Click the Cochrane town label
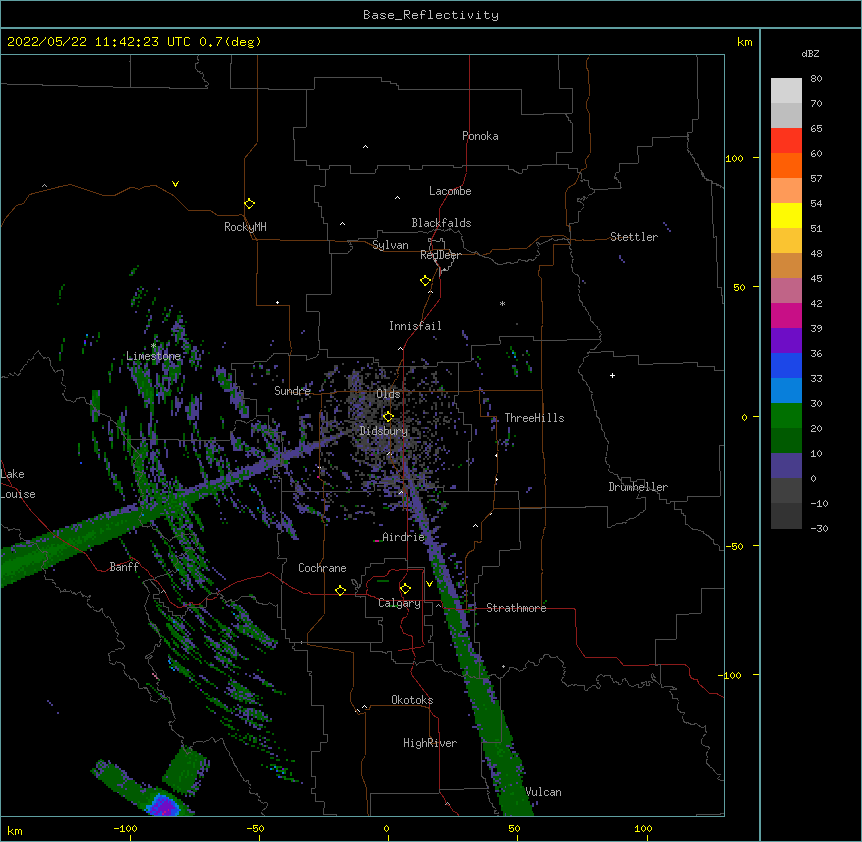This screenshot has width=862, height=842. [322, 568]
